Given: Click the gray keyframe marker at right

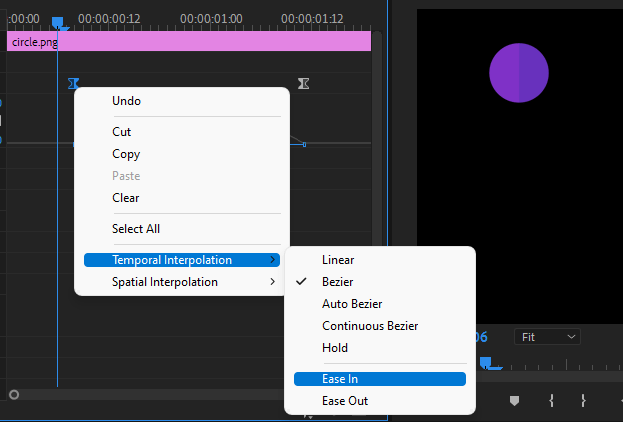Looking at the screenshot, I should pos(304,83).
